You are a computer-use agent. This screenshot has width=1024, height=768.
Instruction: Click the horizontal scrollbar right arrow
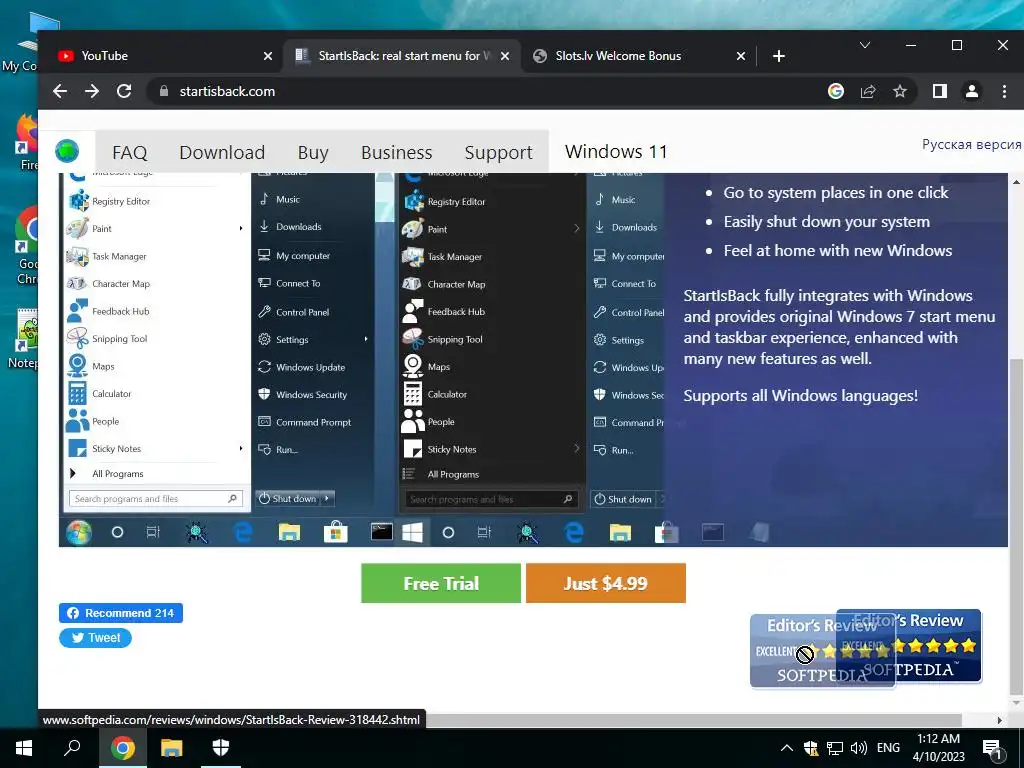999,720
